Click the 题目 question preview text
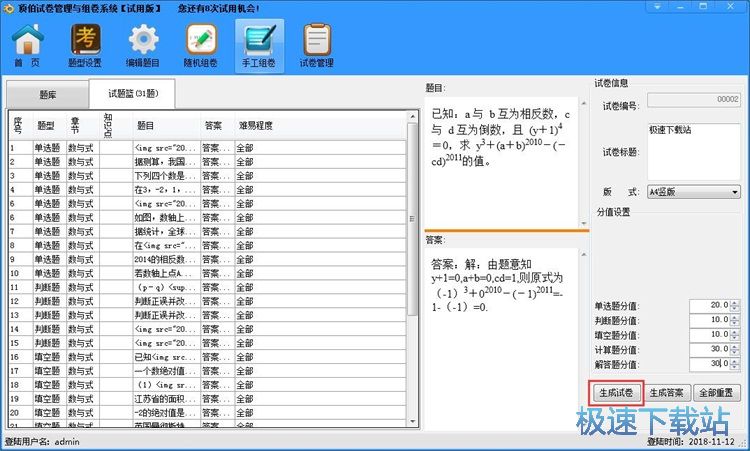Screen dimensions: 750x451 coord(500,137)
